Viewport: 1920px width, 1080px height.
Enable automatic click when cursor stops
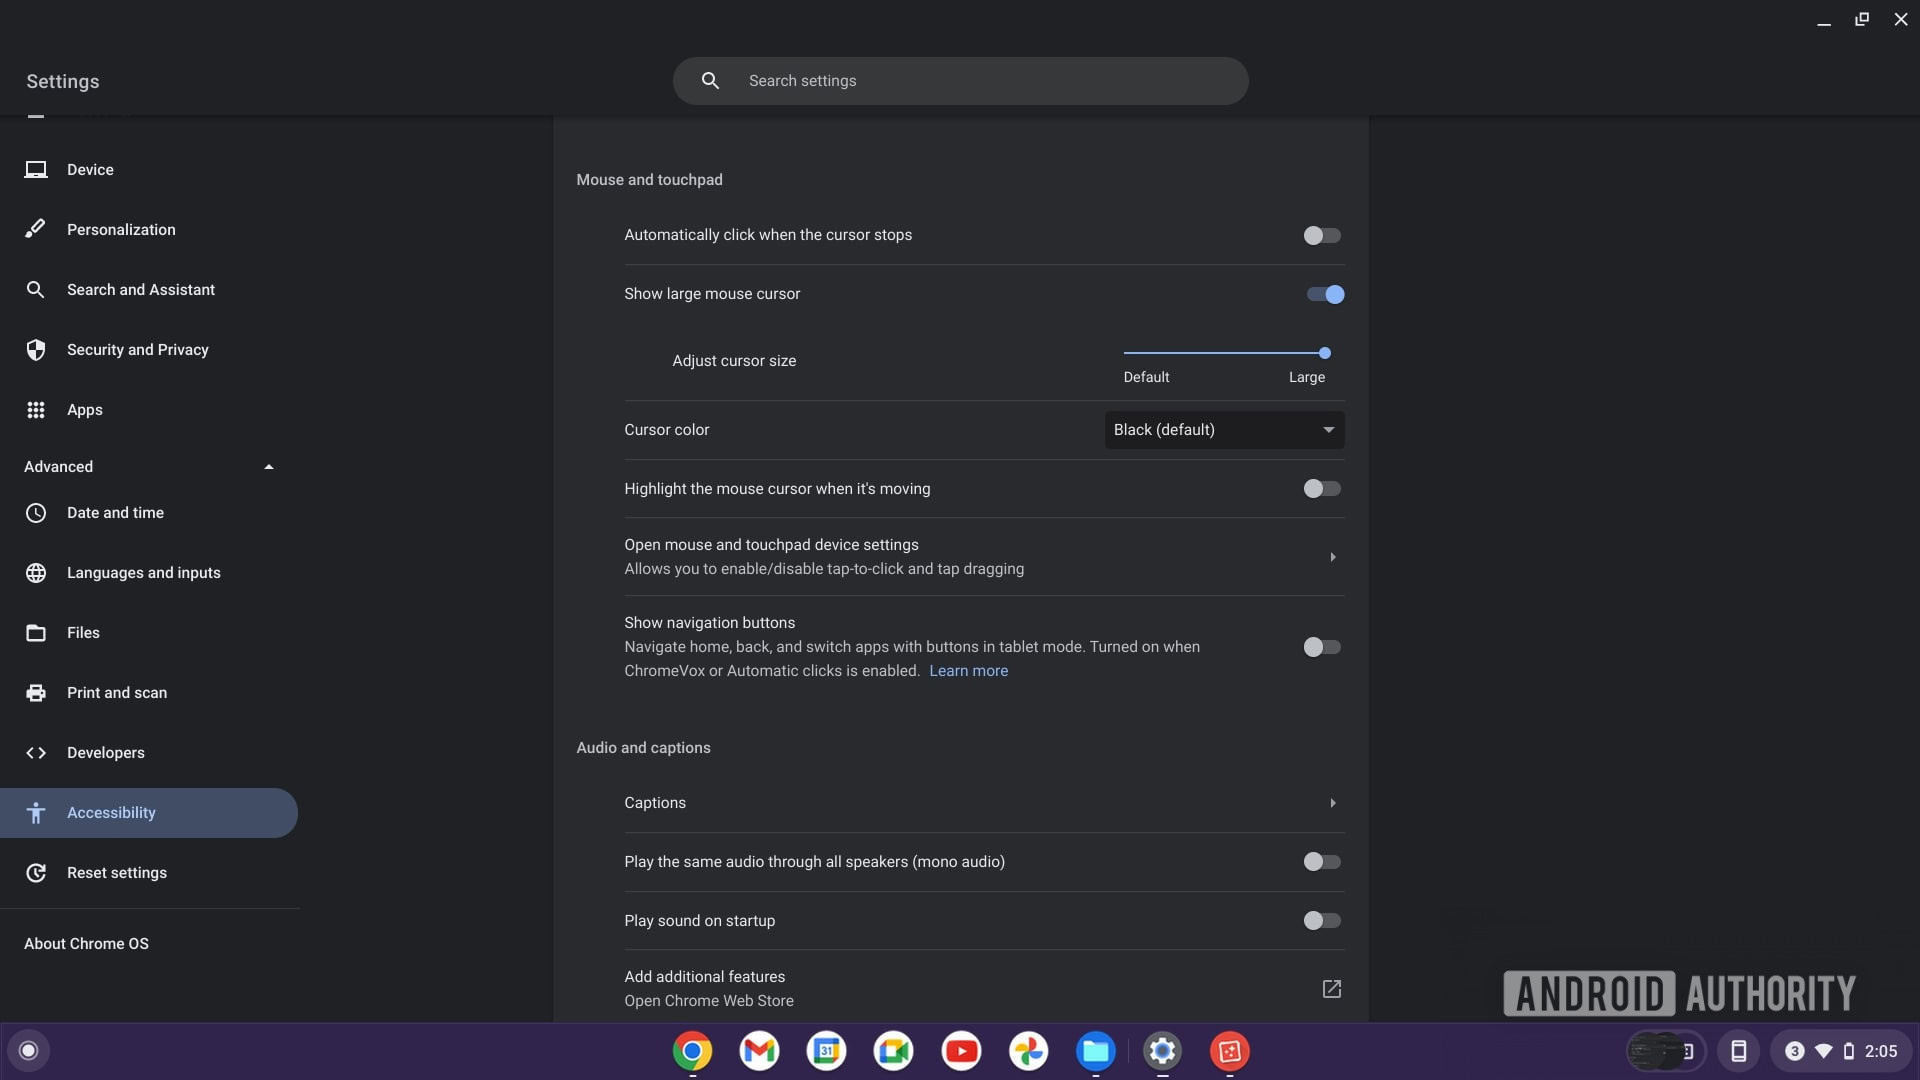point(1321,236)
